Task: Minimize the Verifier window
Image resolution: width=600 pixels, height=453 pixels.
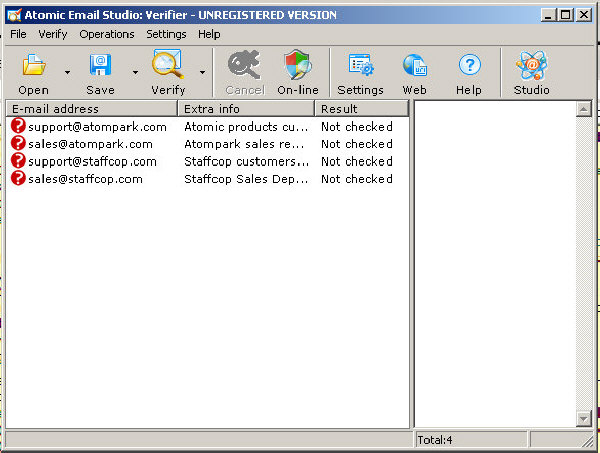Action: tap(548, 15)
